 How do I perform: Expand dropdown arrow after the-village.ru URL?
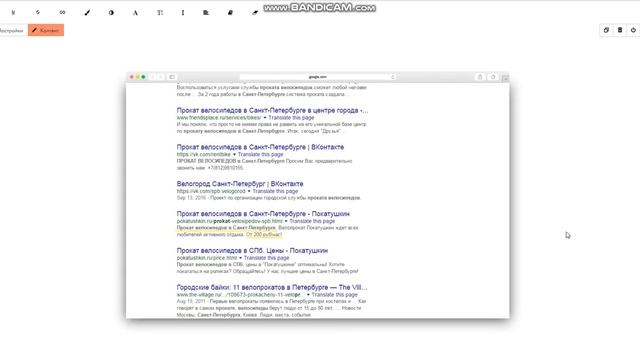click(308, 295)
